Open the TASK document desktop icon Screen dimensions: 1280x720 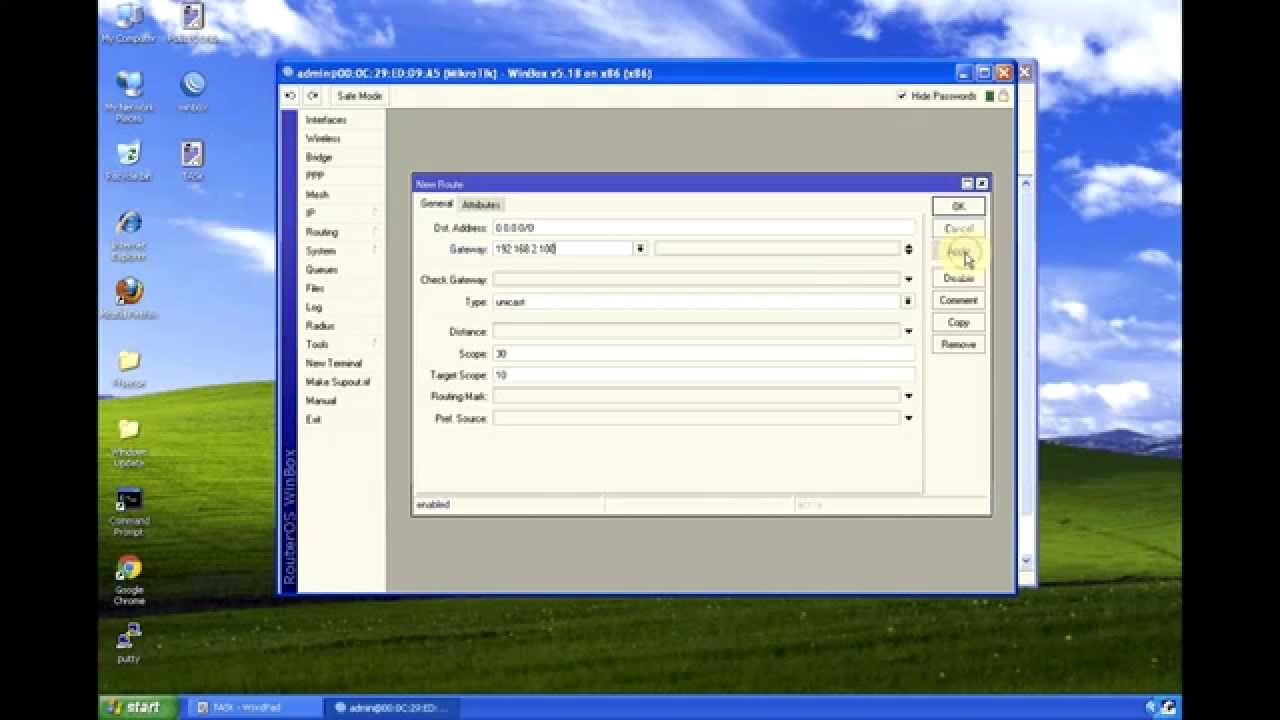[x=193, y=161]
